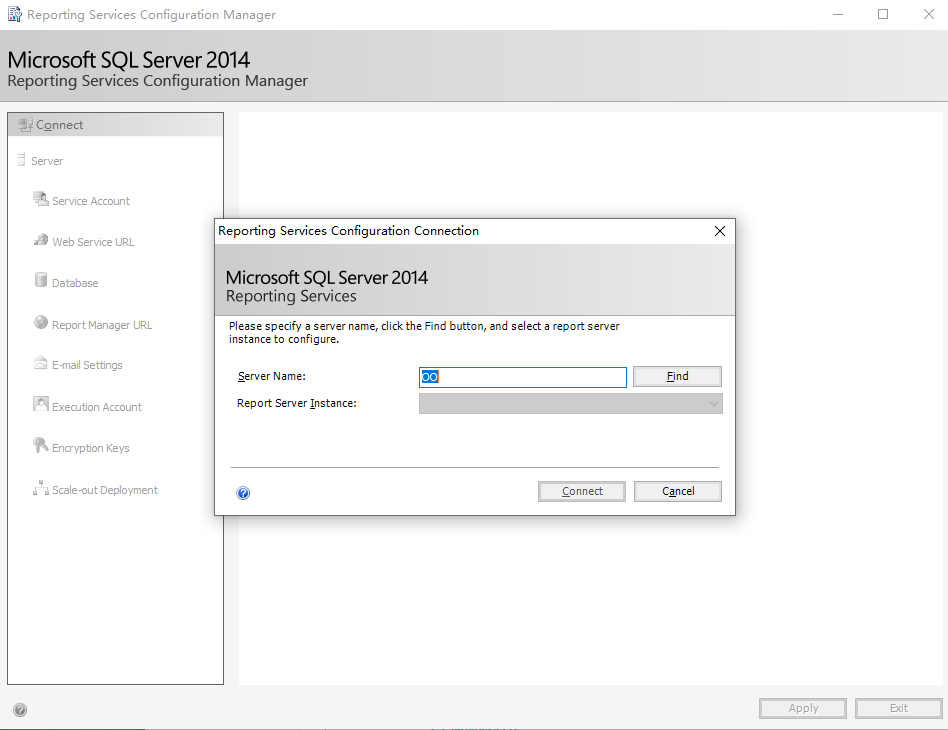Open the Service Account page
948x730 pixels.
[x=91, y=201]
